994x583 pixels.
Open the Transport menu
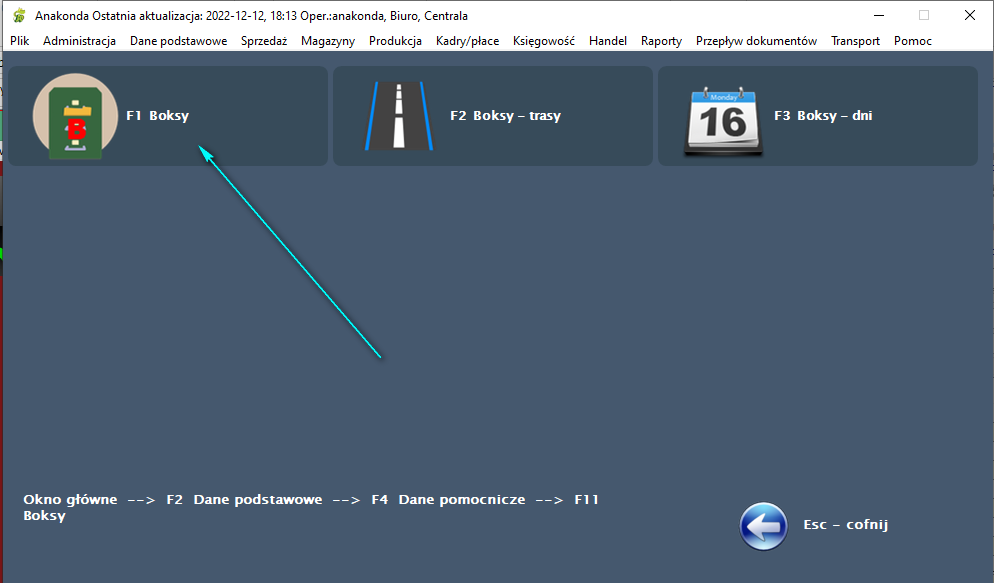click(855, 41)
